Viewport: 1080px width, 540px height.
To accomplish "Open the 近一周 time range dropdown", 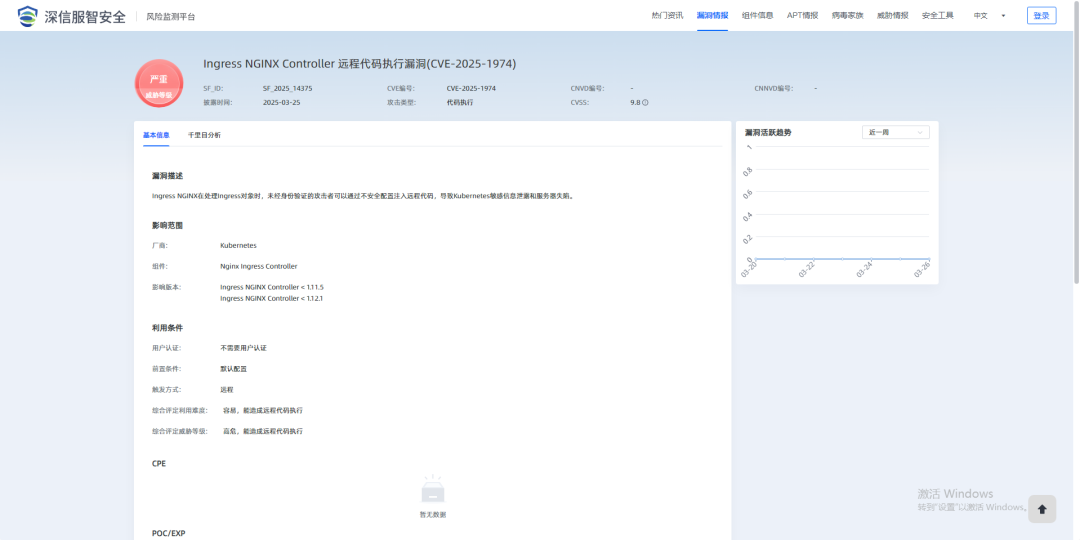I will point(895,132).
